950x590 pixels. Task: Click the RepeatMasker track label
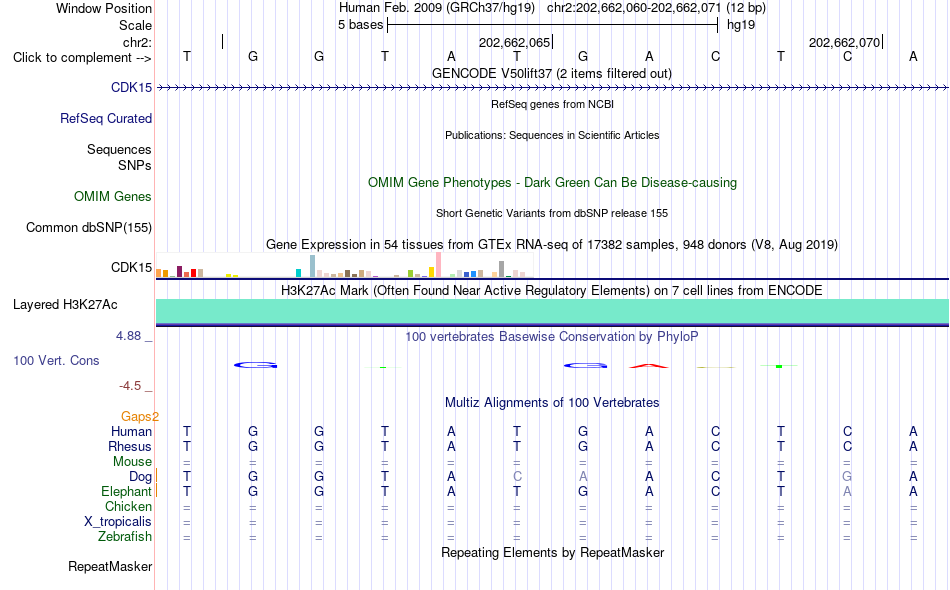tap(110, 566)
